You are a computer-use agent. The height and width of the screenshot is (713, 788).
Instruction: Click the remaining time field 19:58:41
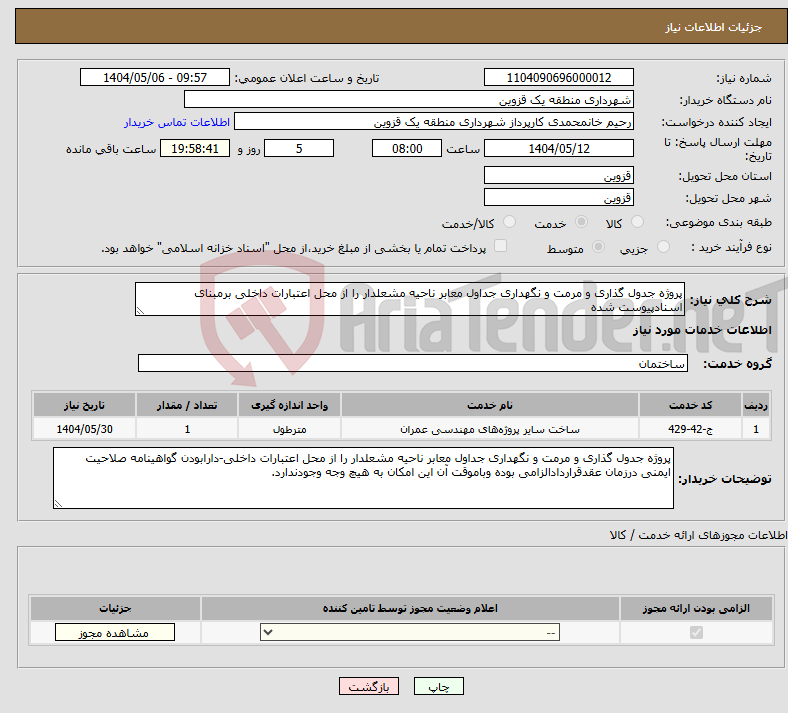coord(195,148)
